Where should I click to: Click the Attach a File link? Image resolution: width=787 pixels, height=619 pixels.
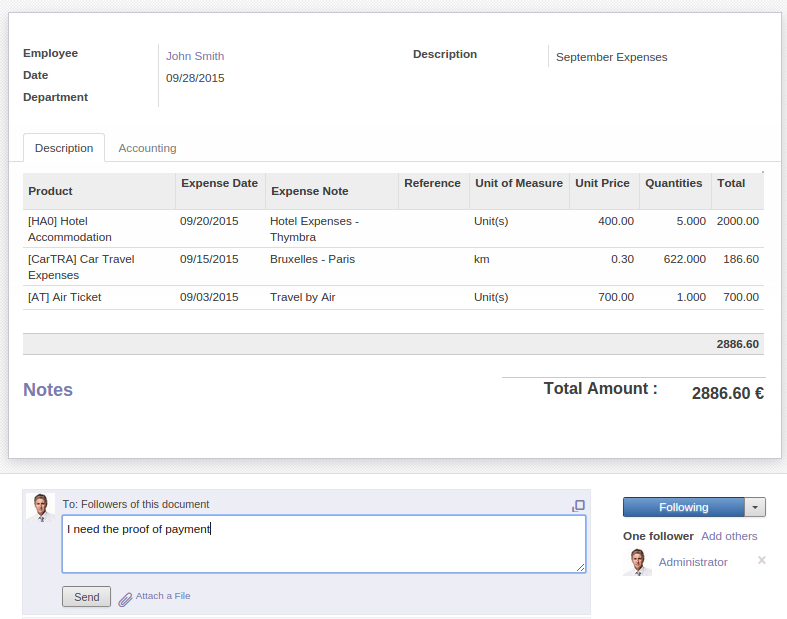coord(163,596)
